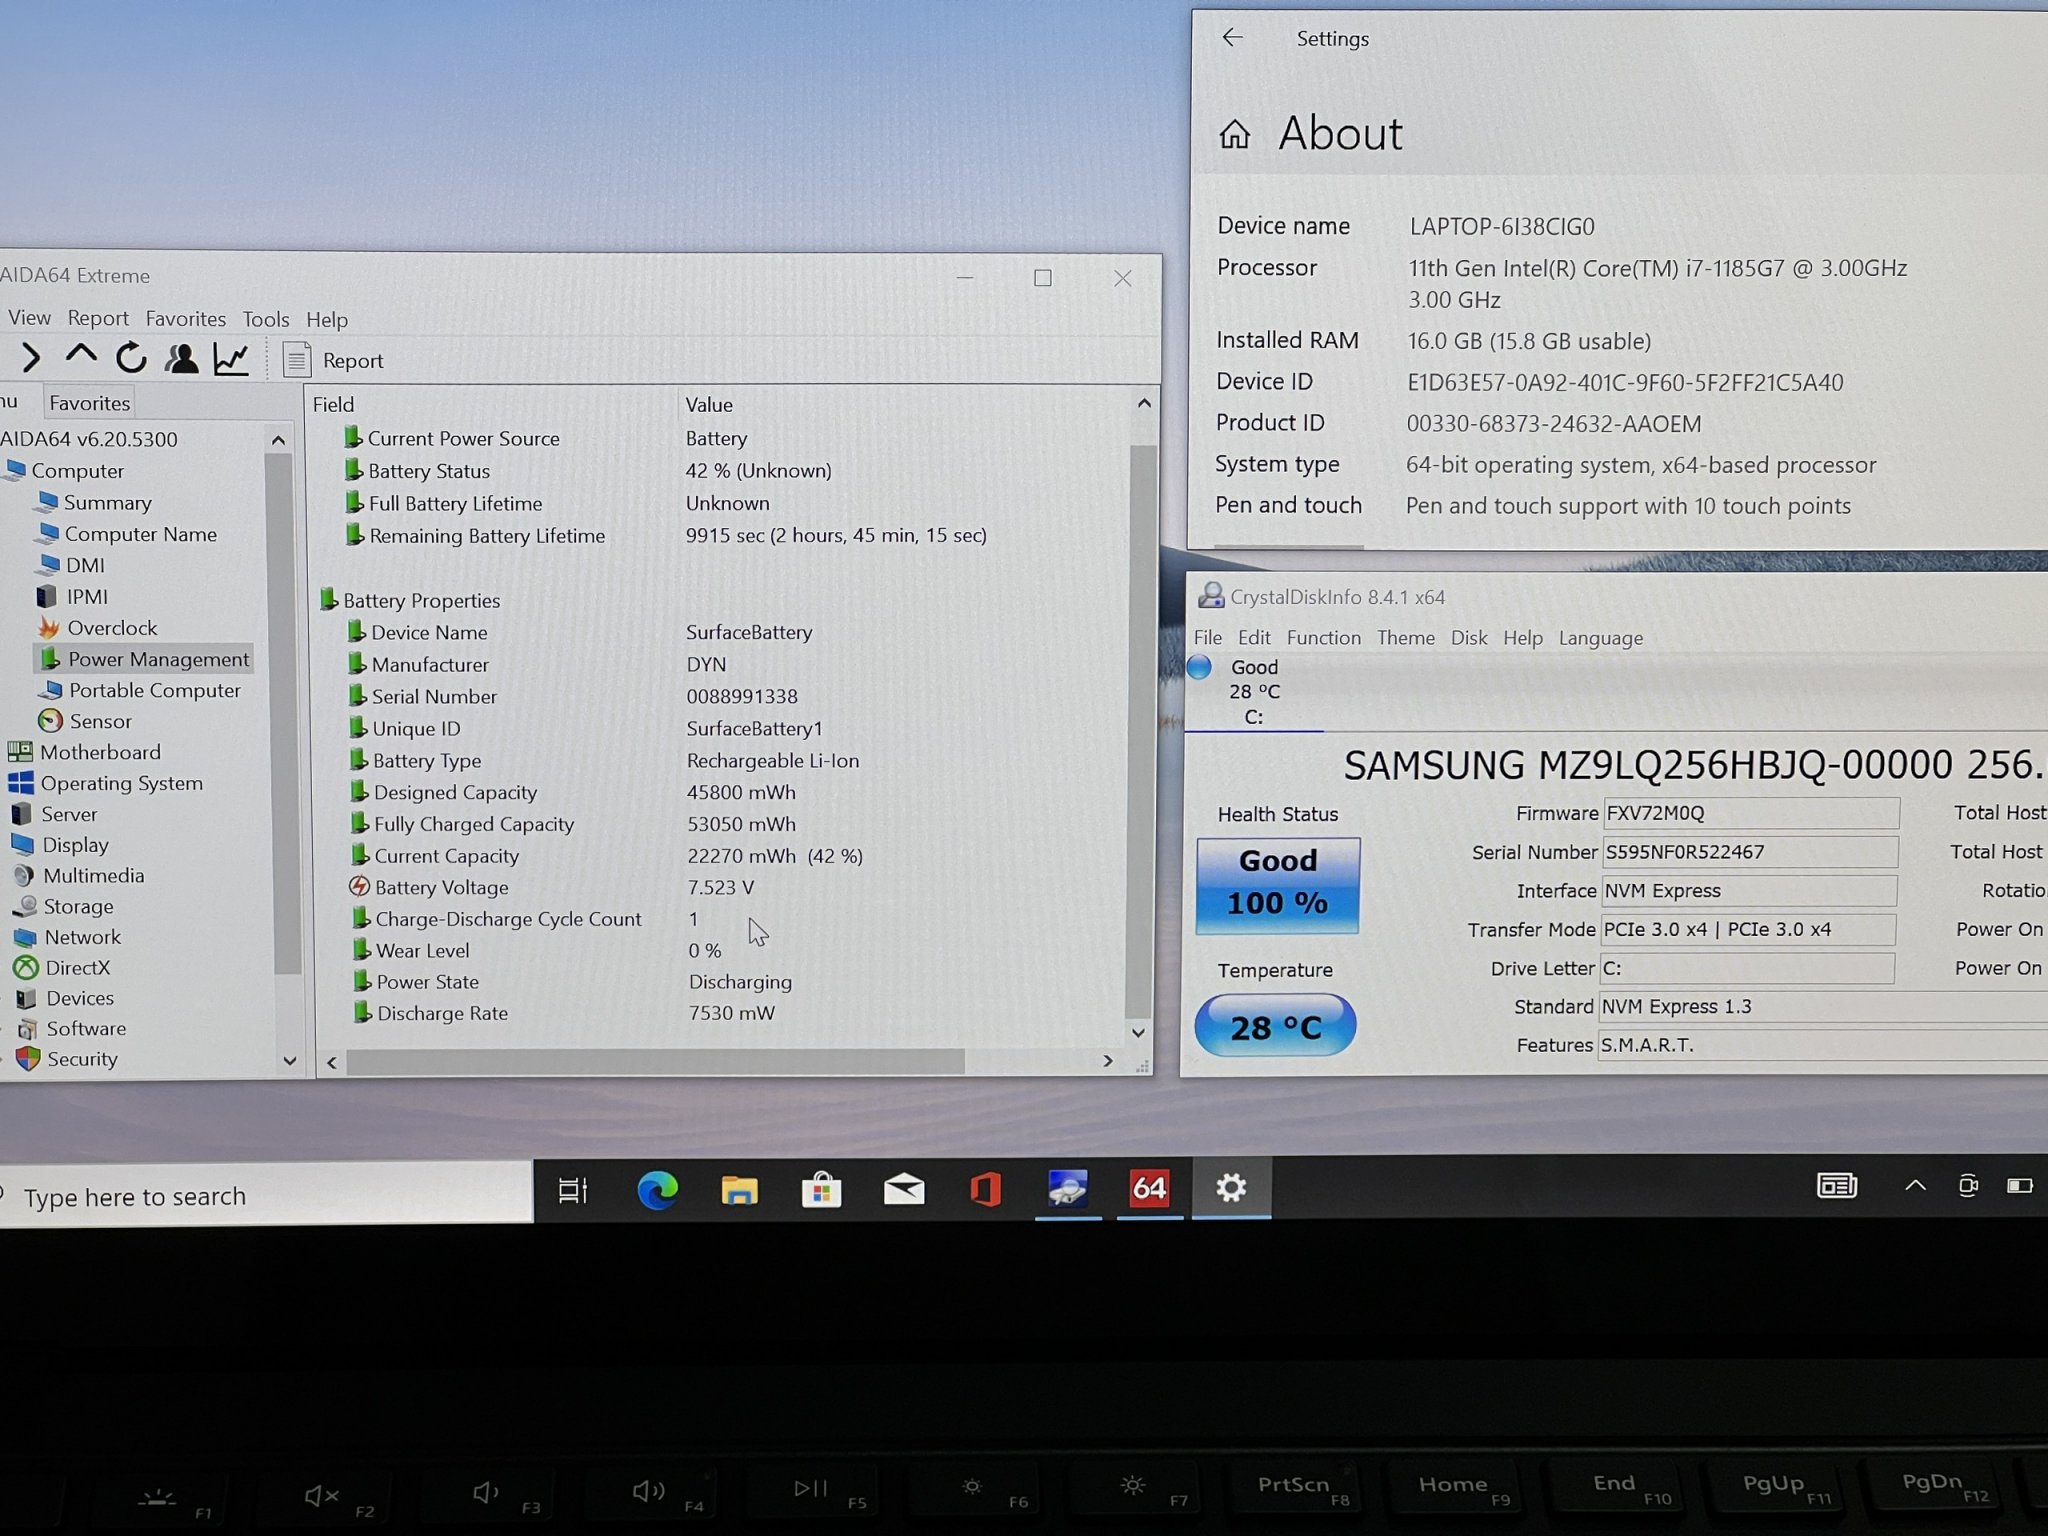The height and width of the screenshot is (1536, 2048).
Task: Open the Tools menu in AIDA64
Action: coord(265,319)
